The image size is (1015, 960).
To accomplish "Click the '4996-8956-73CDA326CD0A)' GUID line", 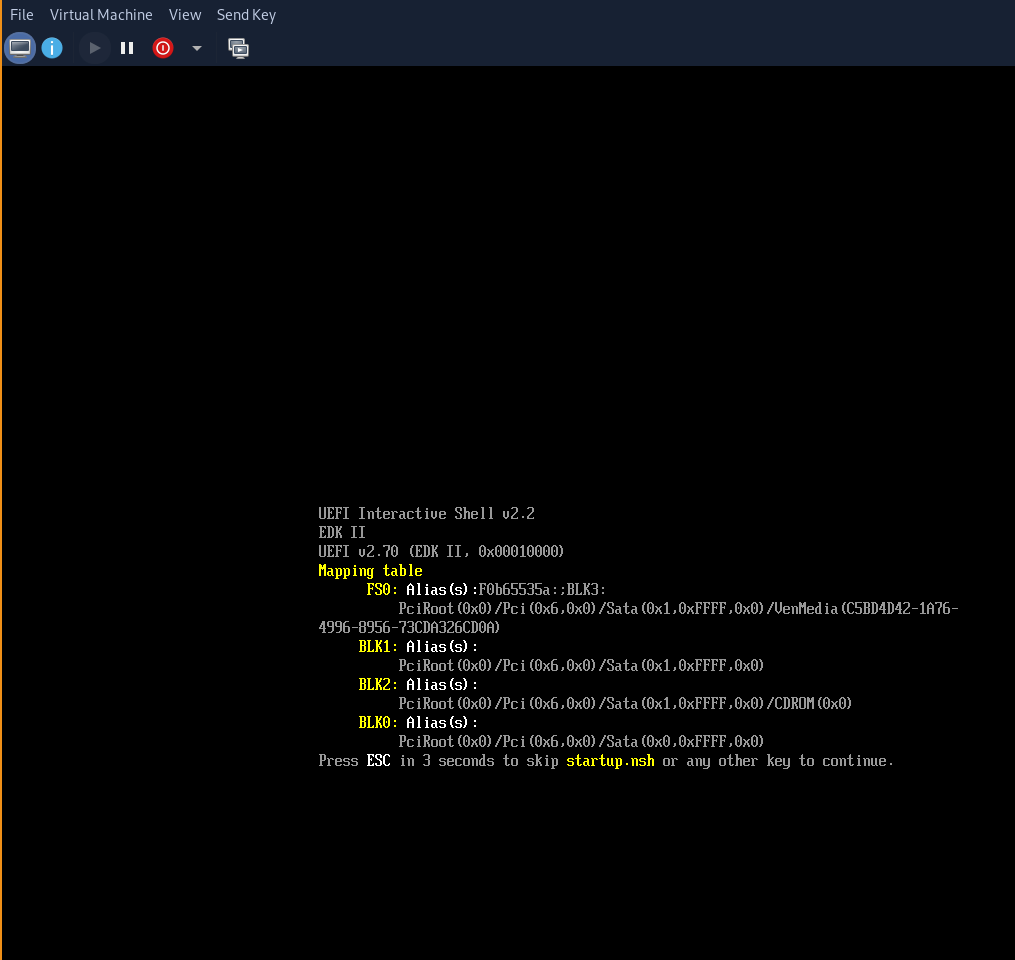I will coord(409,628).
